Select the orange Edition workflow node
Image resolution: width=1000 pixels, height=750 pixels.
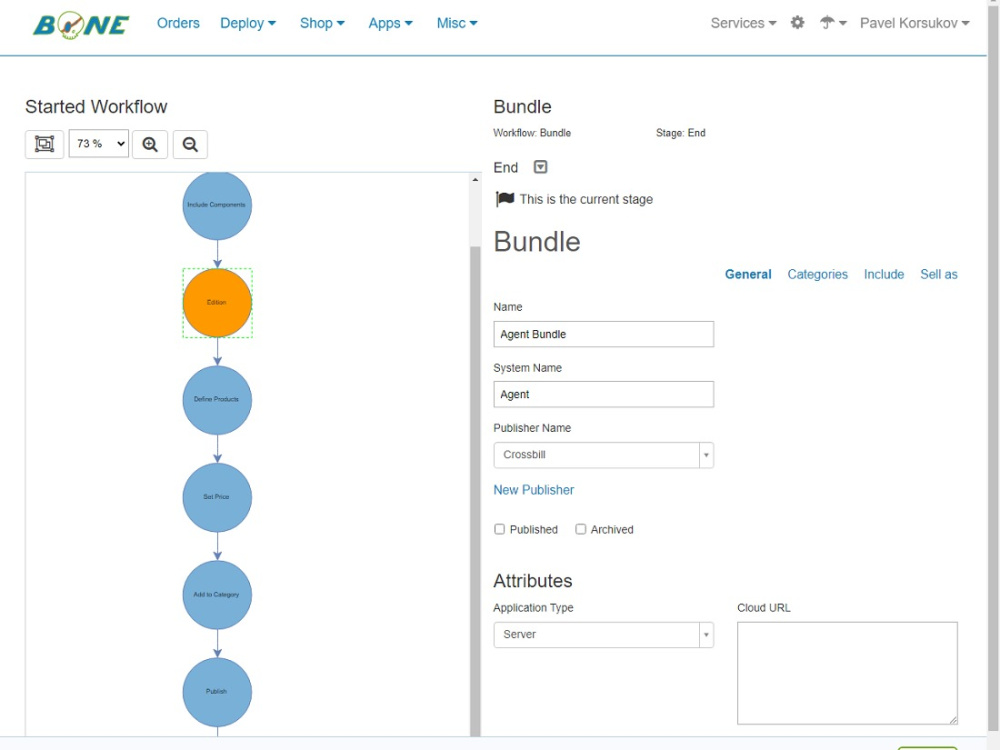[217, 303]
